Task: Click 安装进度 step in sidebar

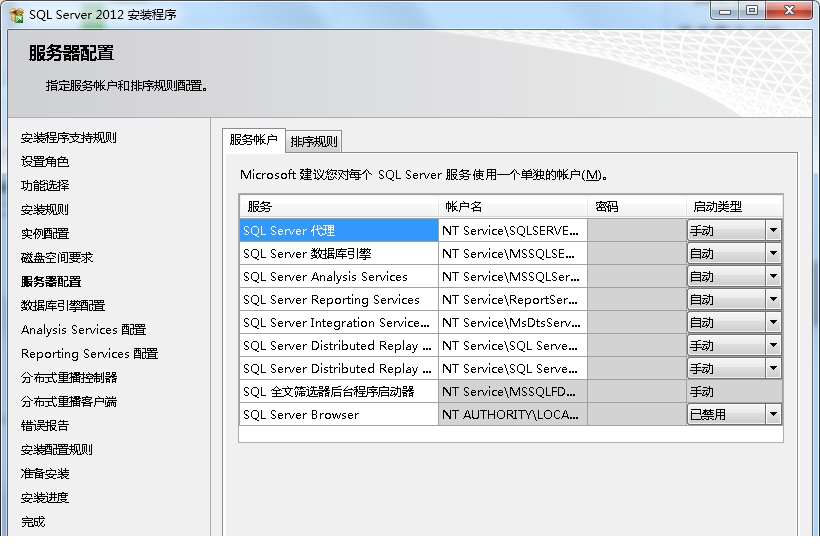Action: tap(45, 498)
